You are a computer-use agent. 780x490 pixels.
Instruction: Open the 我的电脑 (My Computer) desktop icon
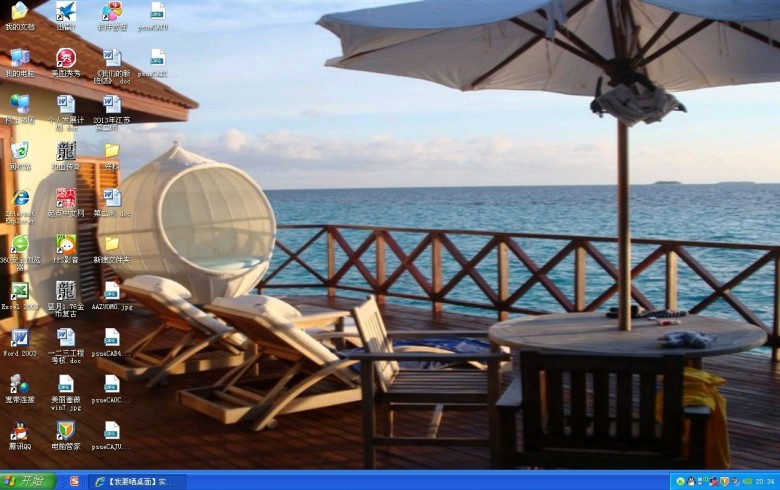[19, 58]
